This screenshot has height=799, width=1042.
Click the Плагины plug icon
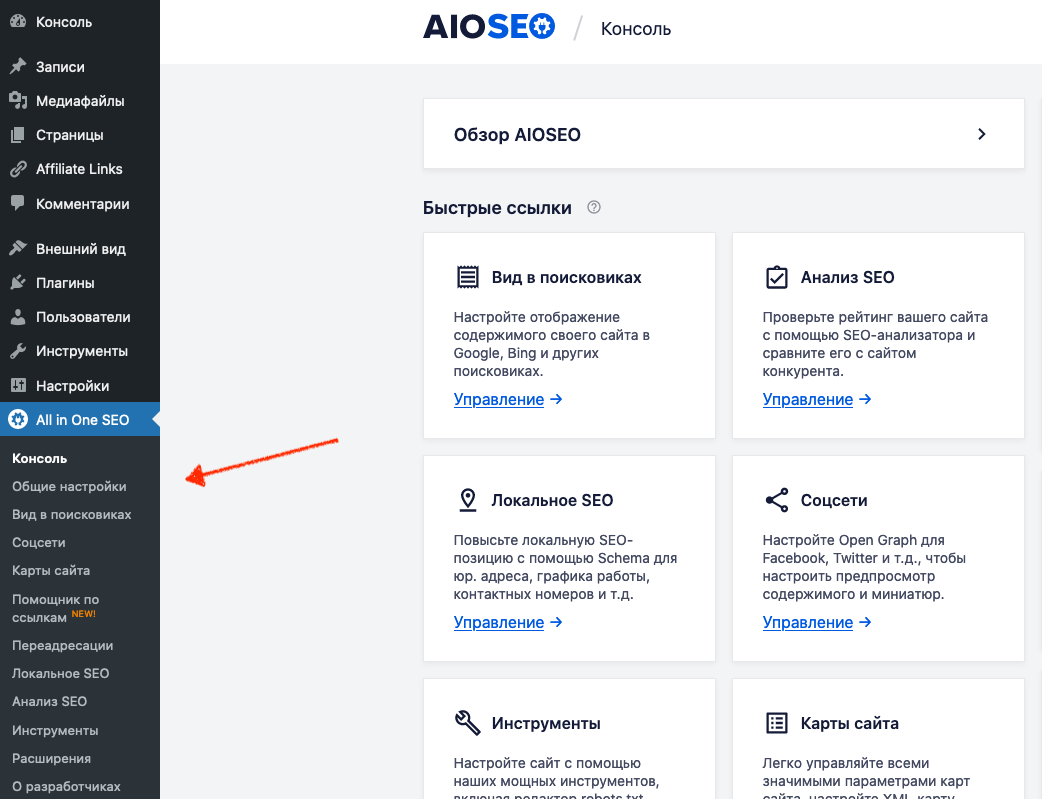point(18,283)
